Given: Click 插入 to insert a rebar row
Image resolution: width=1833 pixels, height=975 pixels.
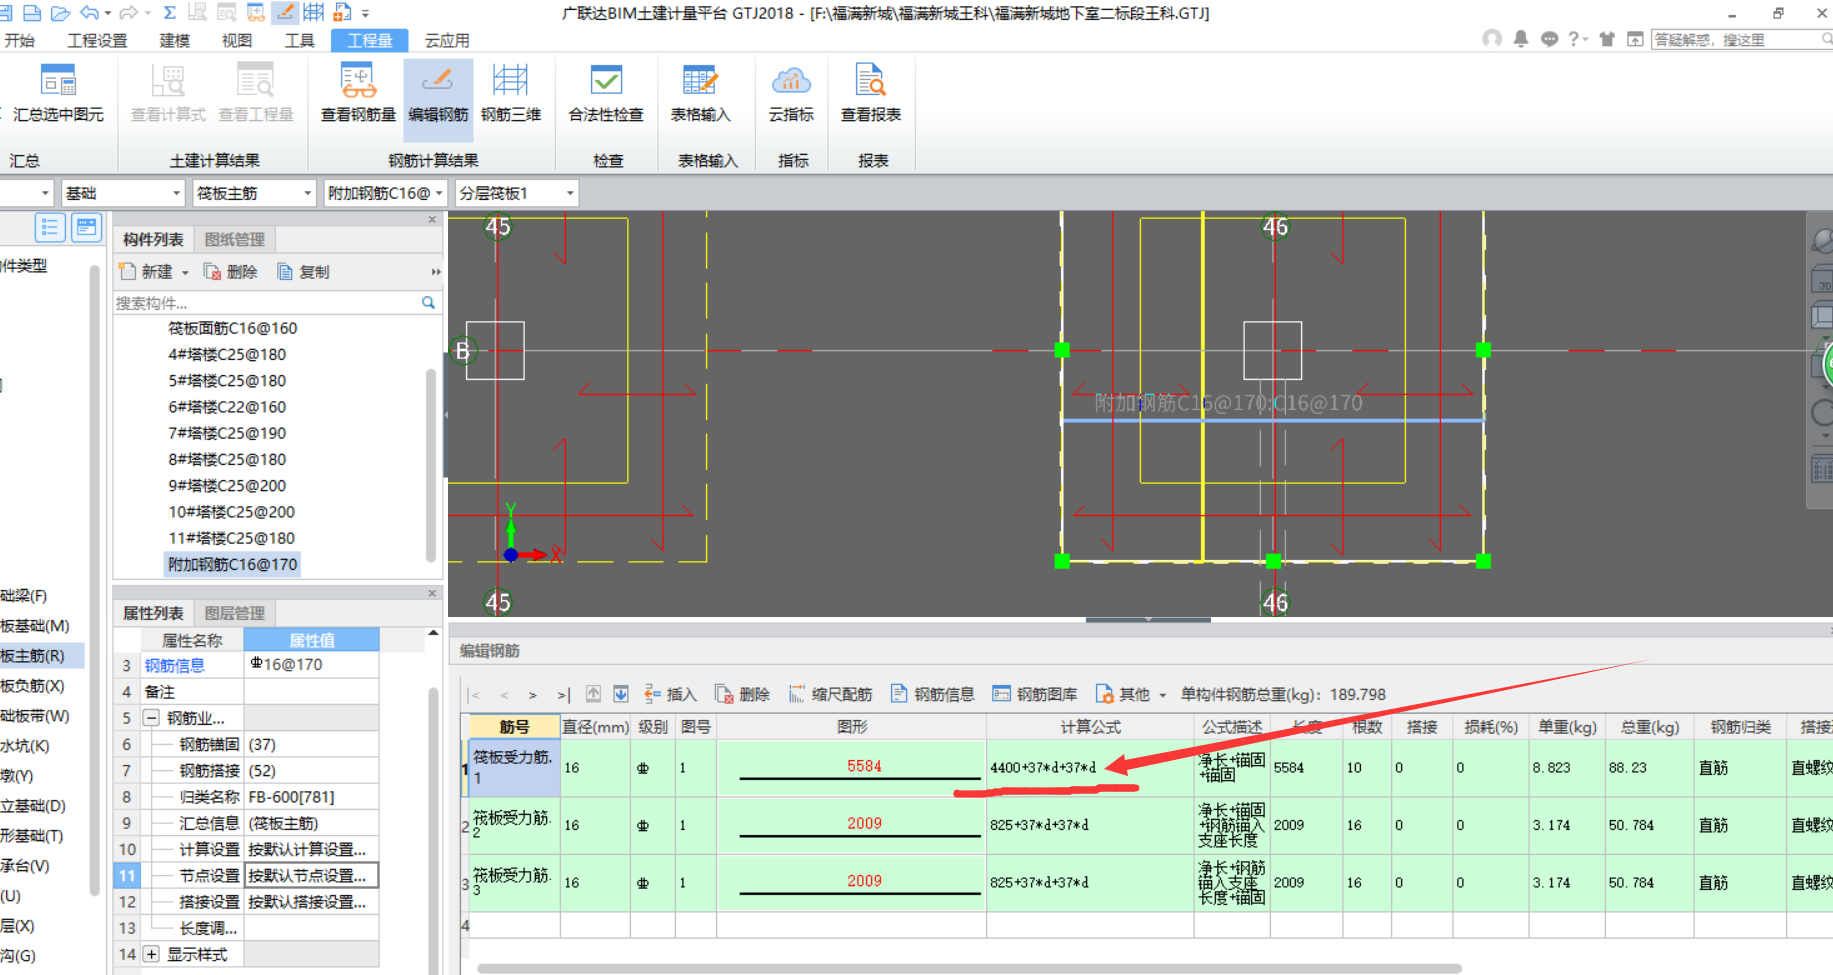Looking at the screenshot, I should [x=670, y=694].
